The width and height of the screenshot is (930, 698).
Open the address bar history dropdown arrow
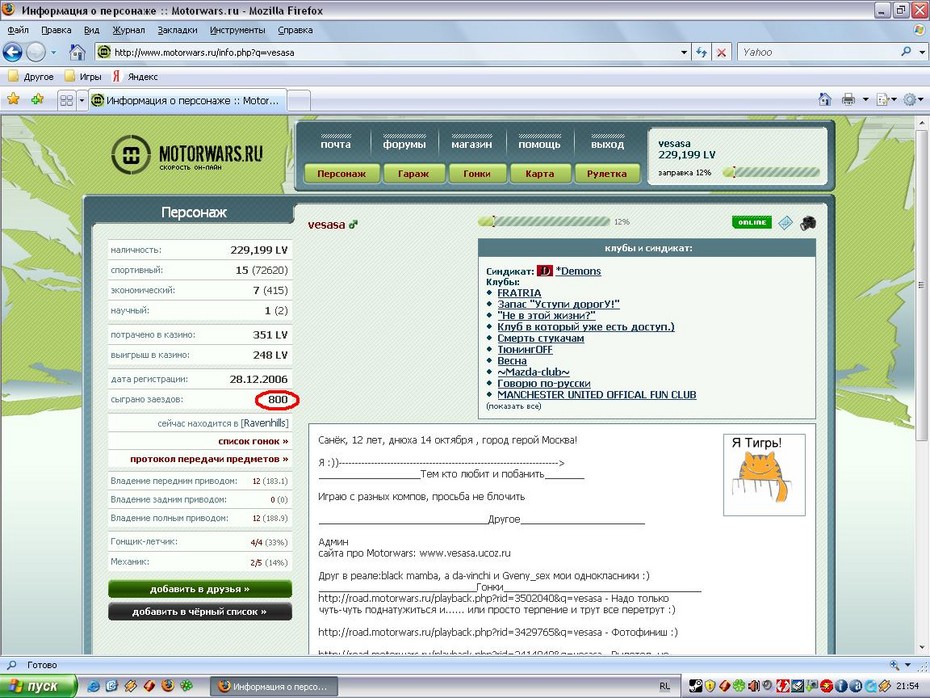(684, 52)
